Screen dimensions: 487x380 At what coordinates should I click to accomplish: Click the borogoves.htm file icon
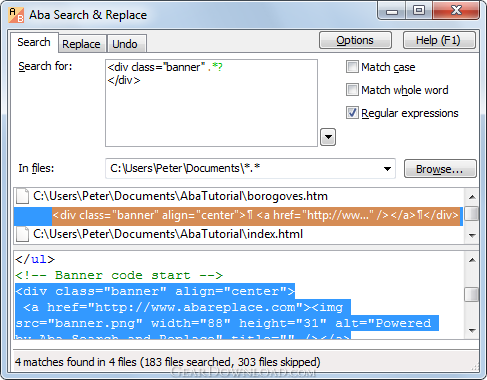23,196
